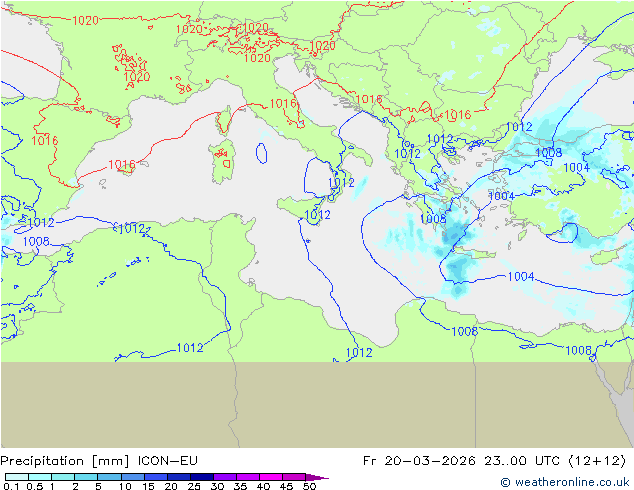Click the legend swatch between 20 and 25
This screenshot has width=634, height=490.
coord(178,477)
